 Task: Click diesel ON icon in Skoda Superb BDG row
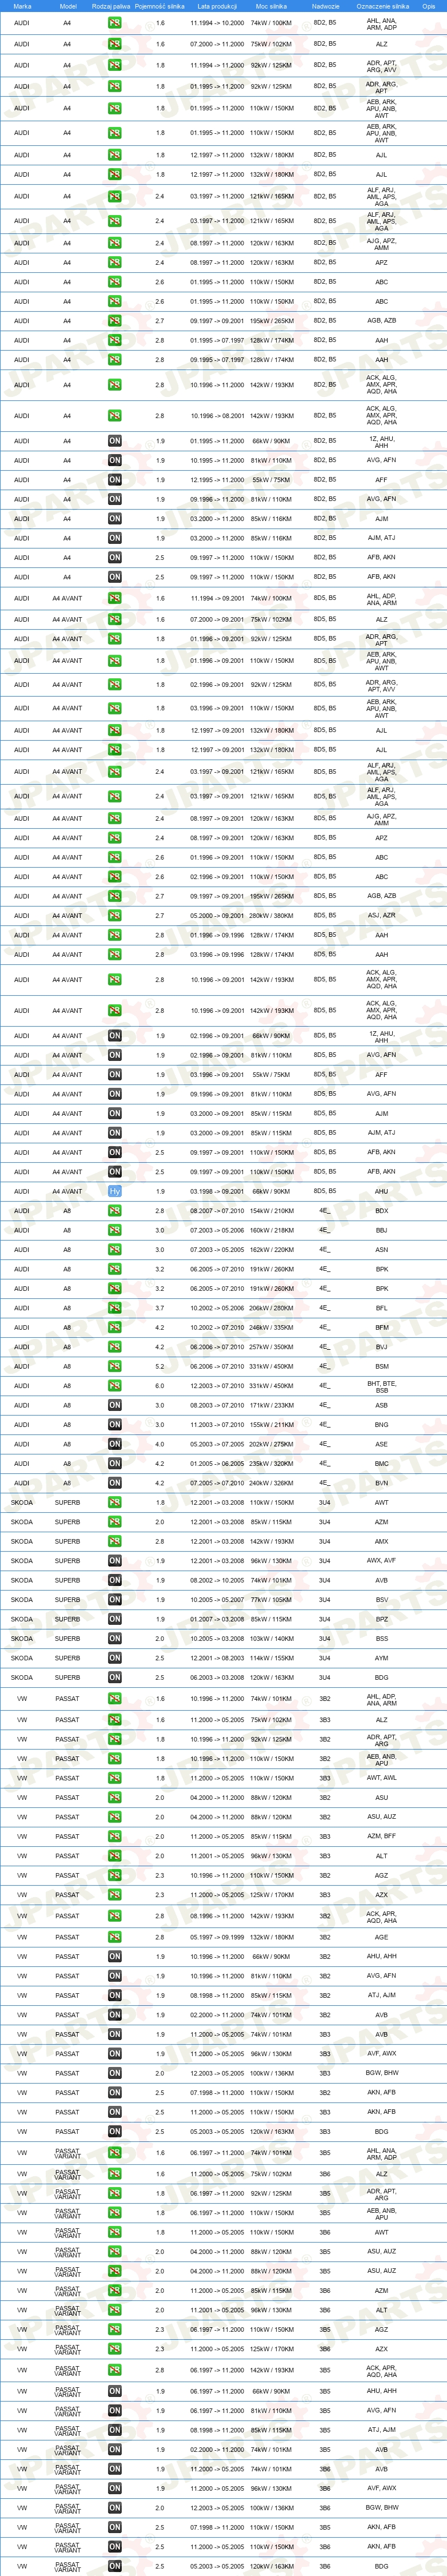point(115,1679)
